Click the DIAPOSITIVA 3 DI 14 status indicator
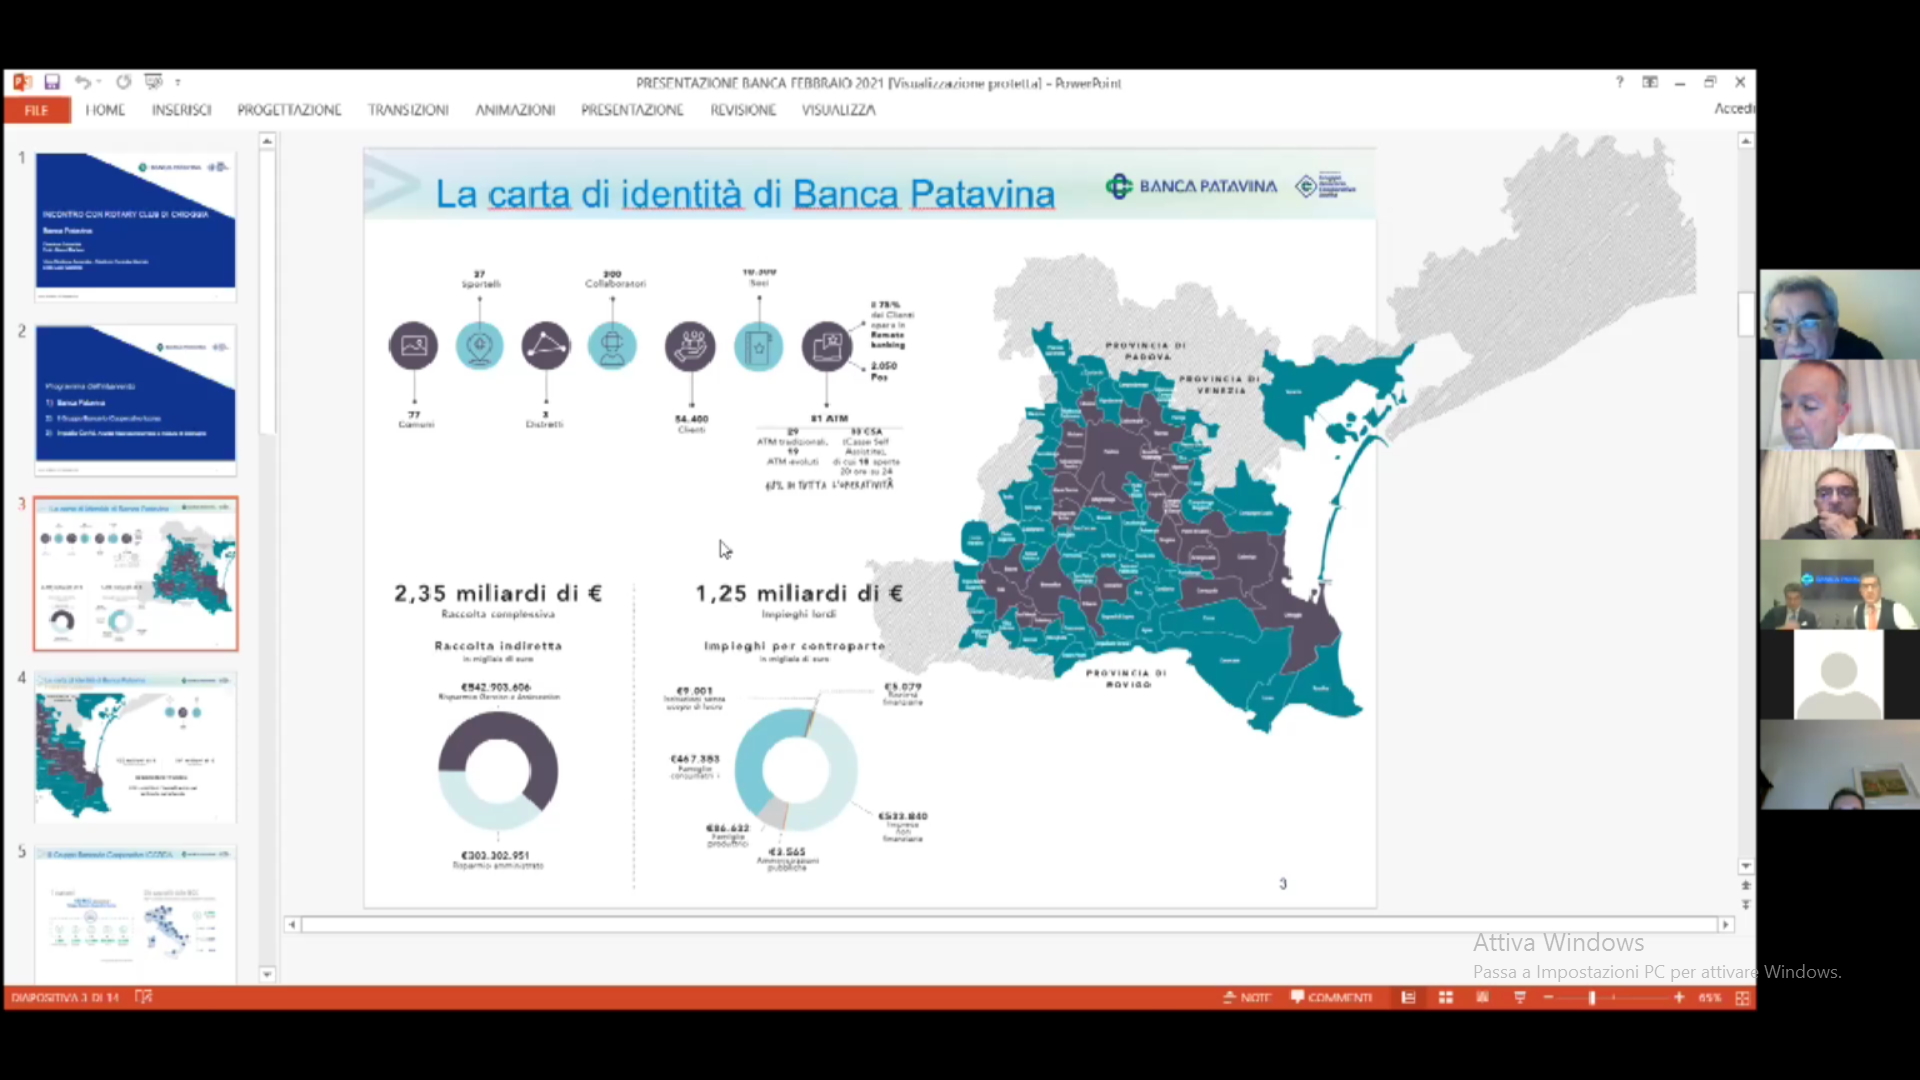This screenshot has height=1080, width=1920. (x=65, y=998)
